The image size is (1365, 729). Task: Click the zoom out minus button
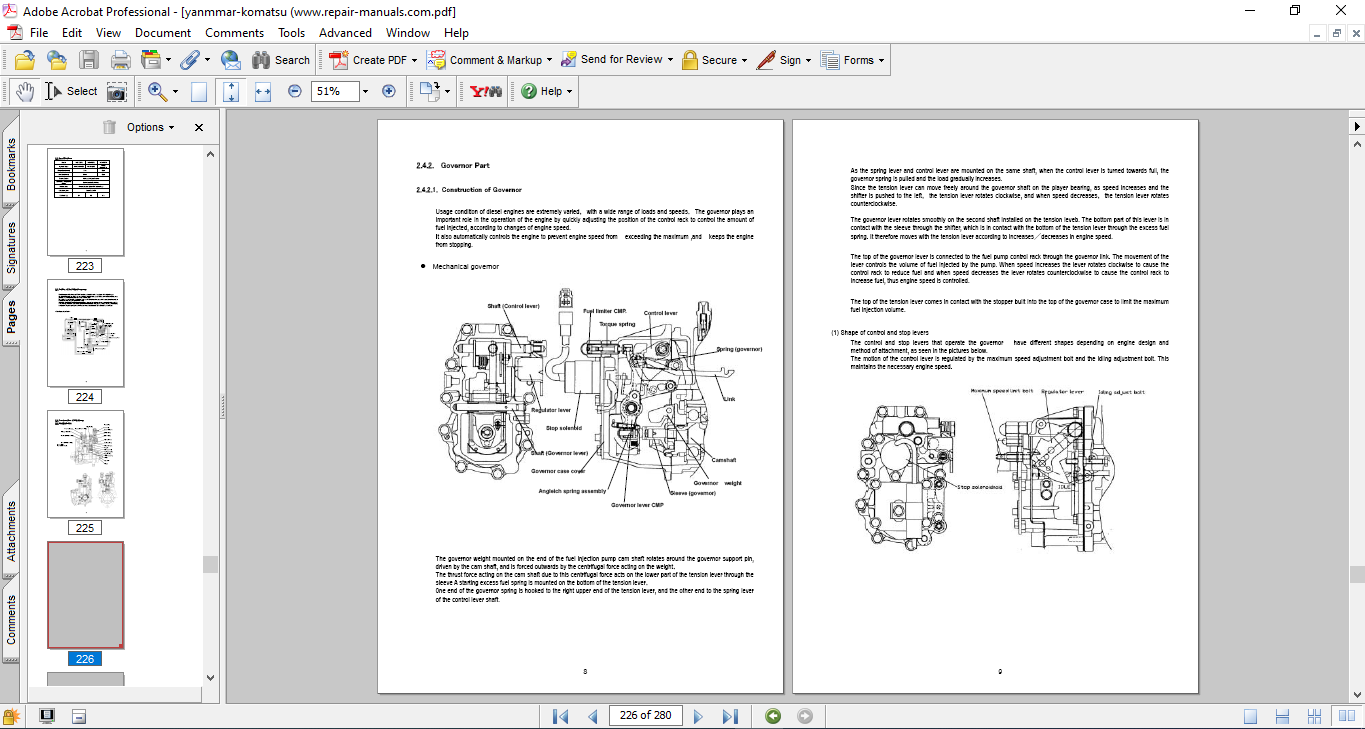[x=295, y=91]
